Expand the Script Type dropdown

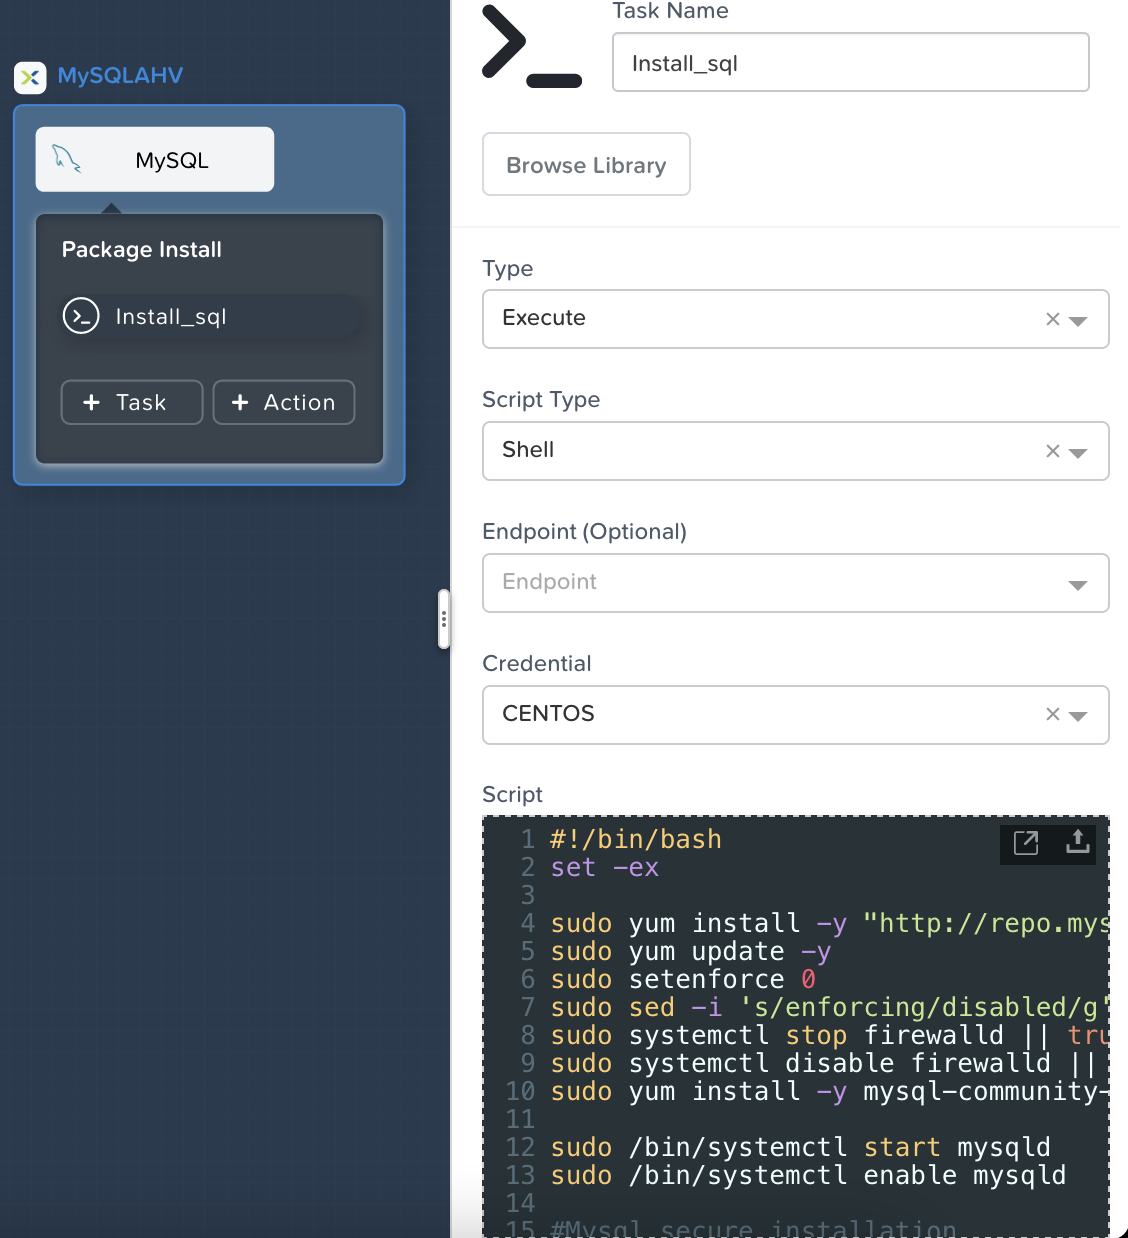tap(1078, 453)
